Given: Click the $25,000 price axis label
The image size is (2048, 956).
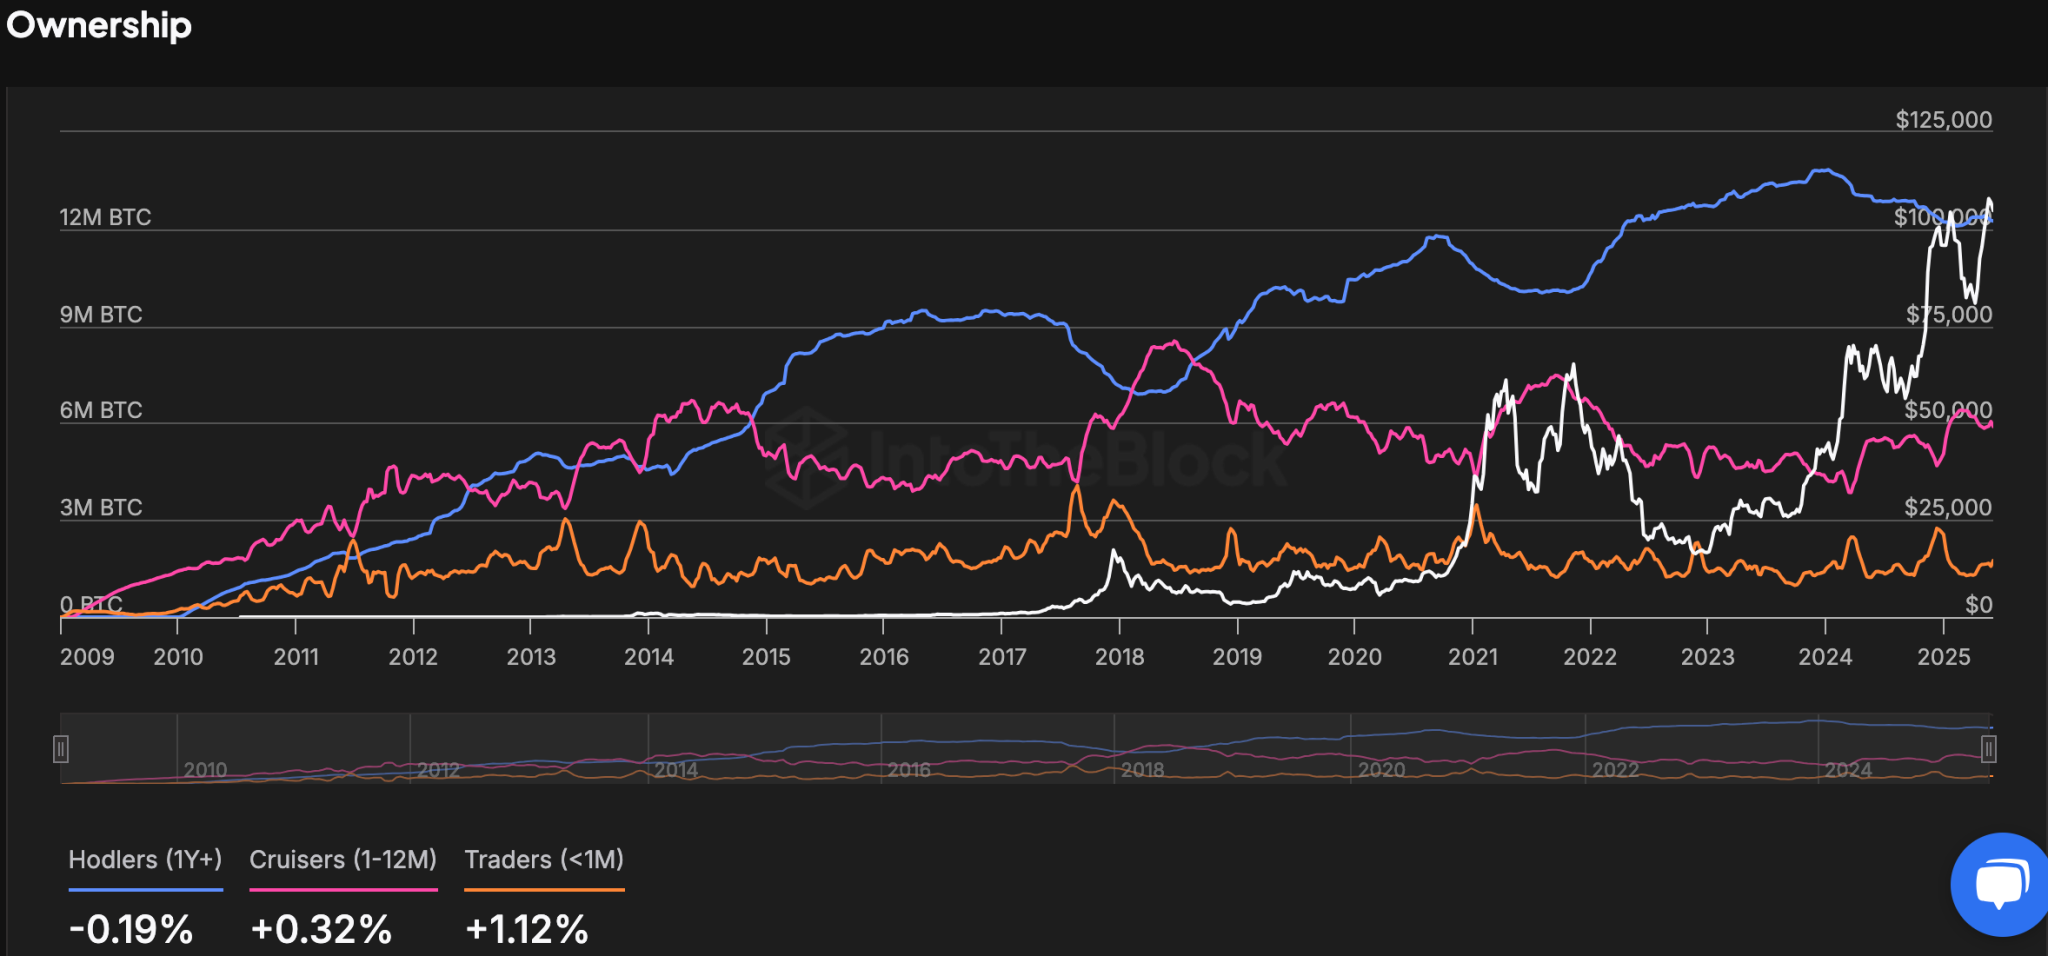Looking at the screenshot, I should point(1947,507).
